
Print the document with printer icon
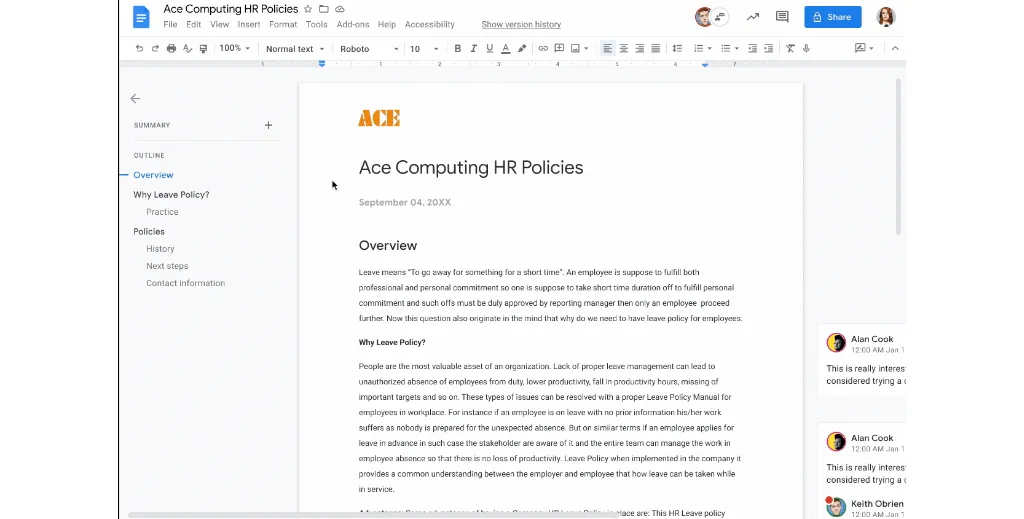(x=171, y=48)
